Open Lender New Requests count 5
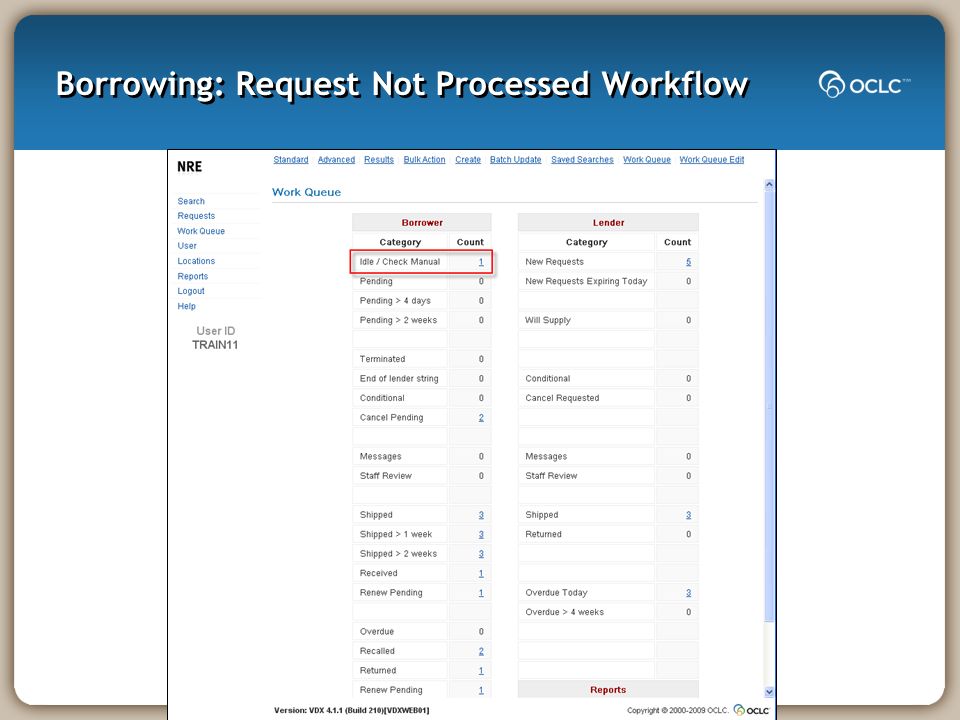The width and height of the screenshot is (960, 720). tap(689, 262)
